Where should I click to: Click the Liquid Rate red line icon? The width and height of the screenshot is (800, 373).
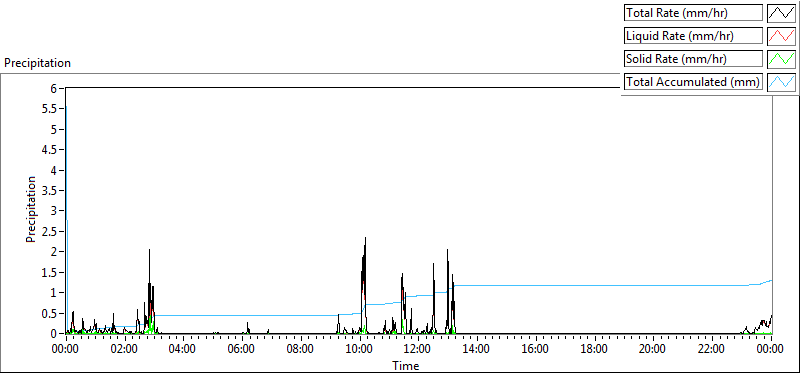[x=781, y=36]
